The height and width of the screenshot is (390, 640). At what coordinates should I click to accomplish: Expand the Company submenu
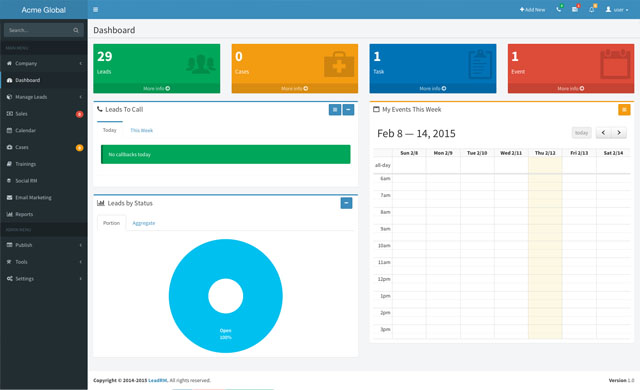point(80,63)
